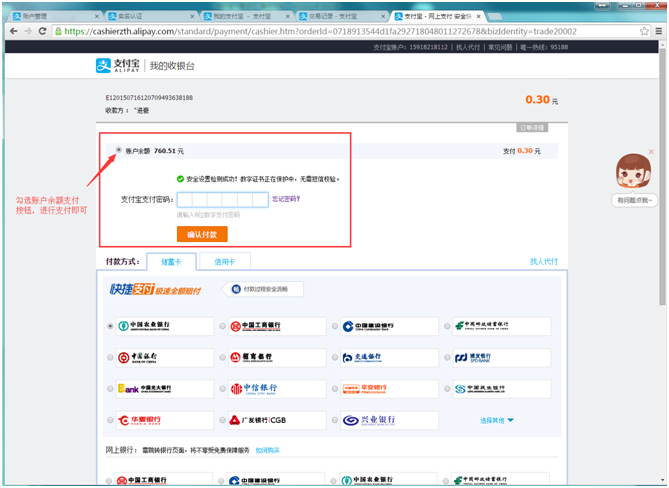Screen dimensions: 669x488
Task: Pick 中国建设银行 logo under 网上银行 section
Action: coord(276,479)
